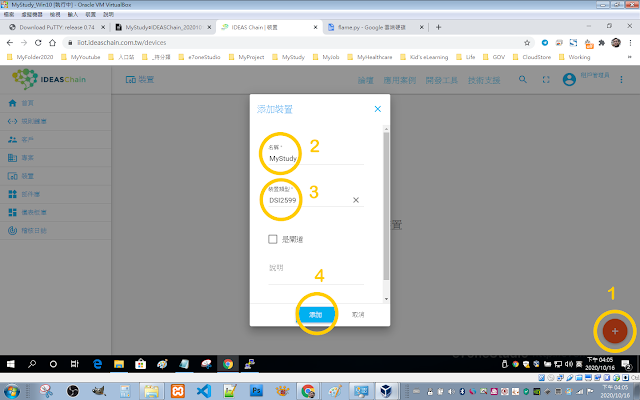This screenshot has width=640, height=400.
Task: Click the red plus add-device button
Action: [x=615, y=331]
